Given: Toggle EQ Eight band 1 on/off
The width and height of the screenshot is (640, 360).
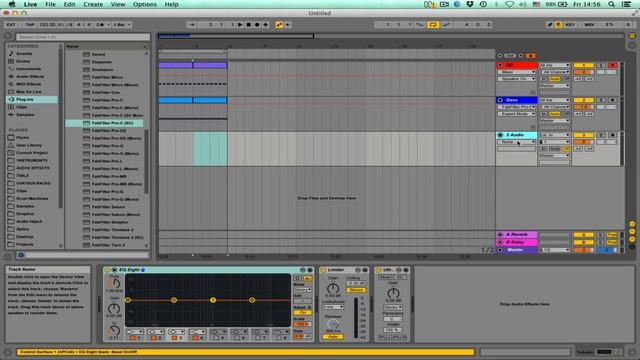Looking at the screenshot, I should [x=133, y=338].
